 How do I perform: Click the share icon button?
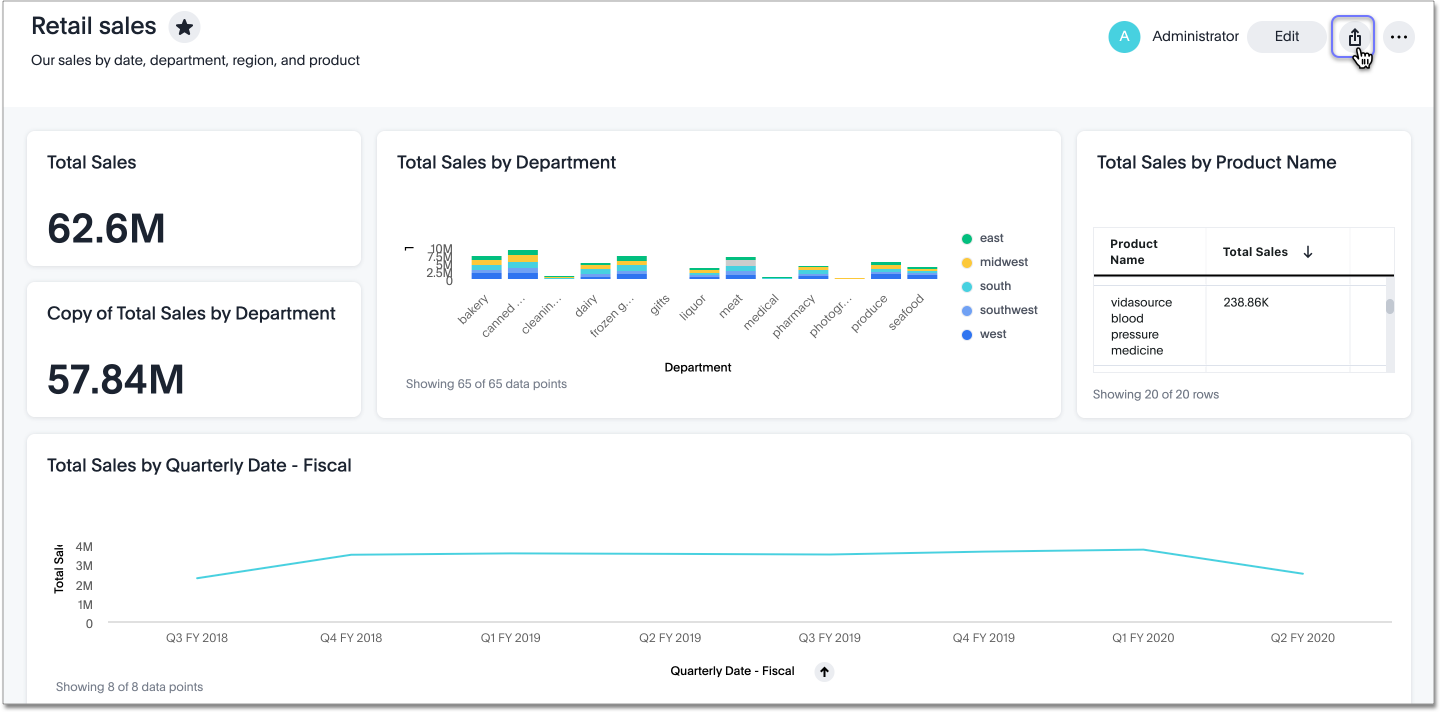tap(1354, 37)
